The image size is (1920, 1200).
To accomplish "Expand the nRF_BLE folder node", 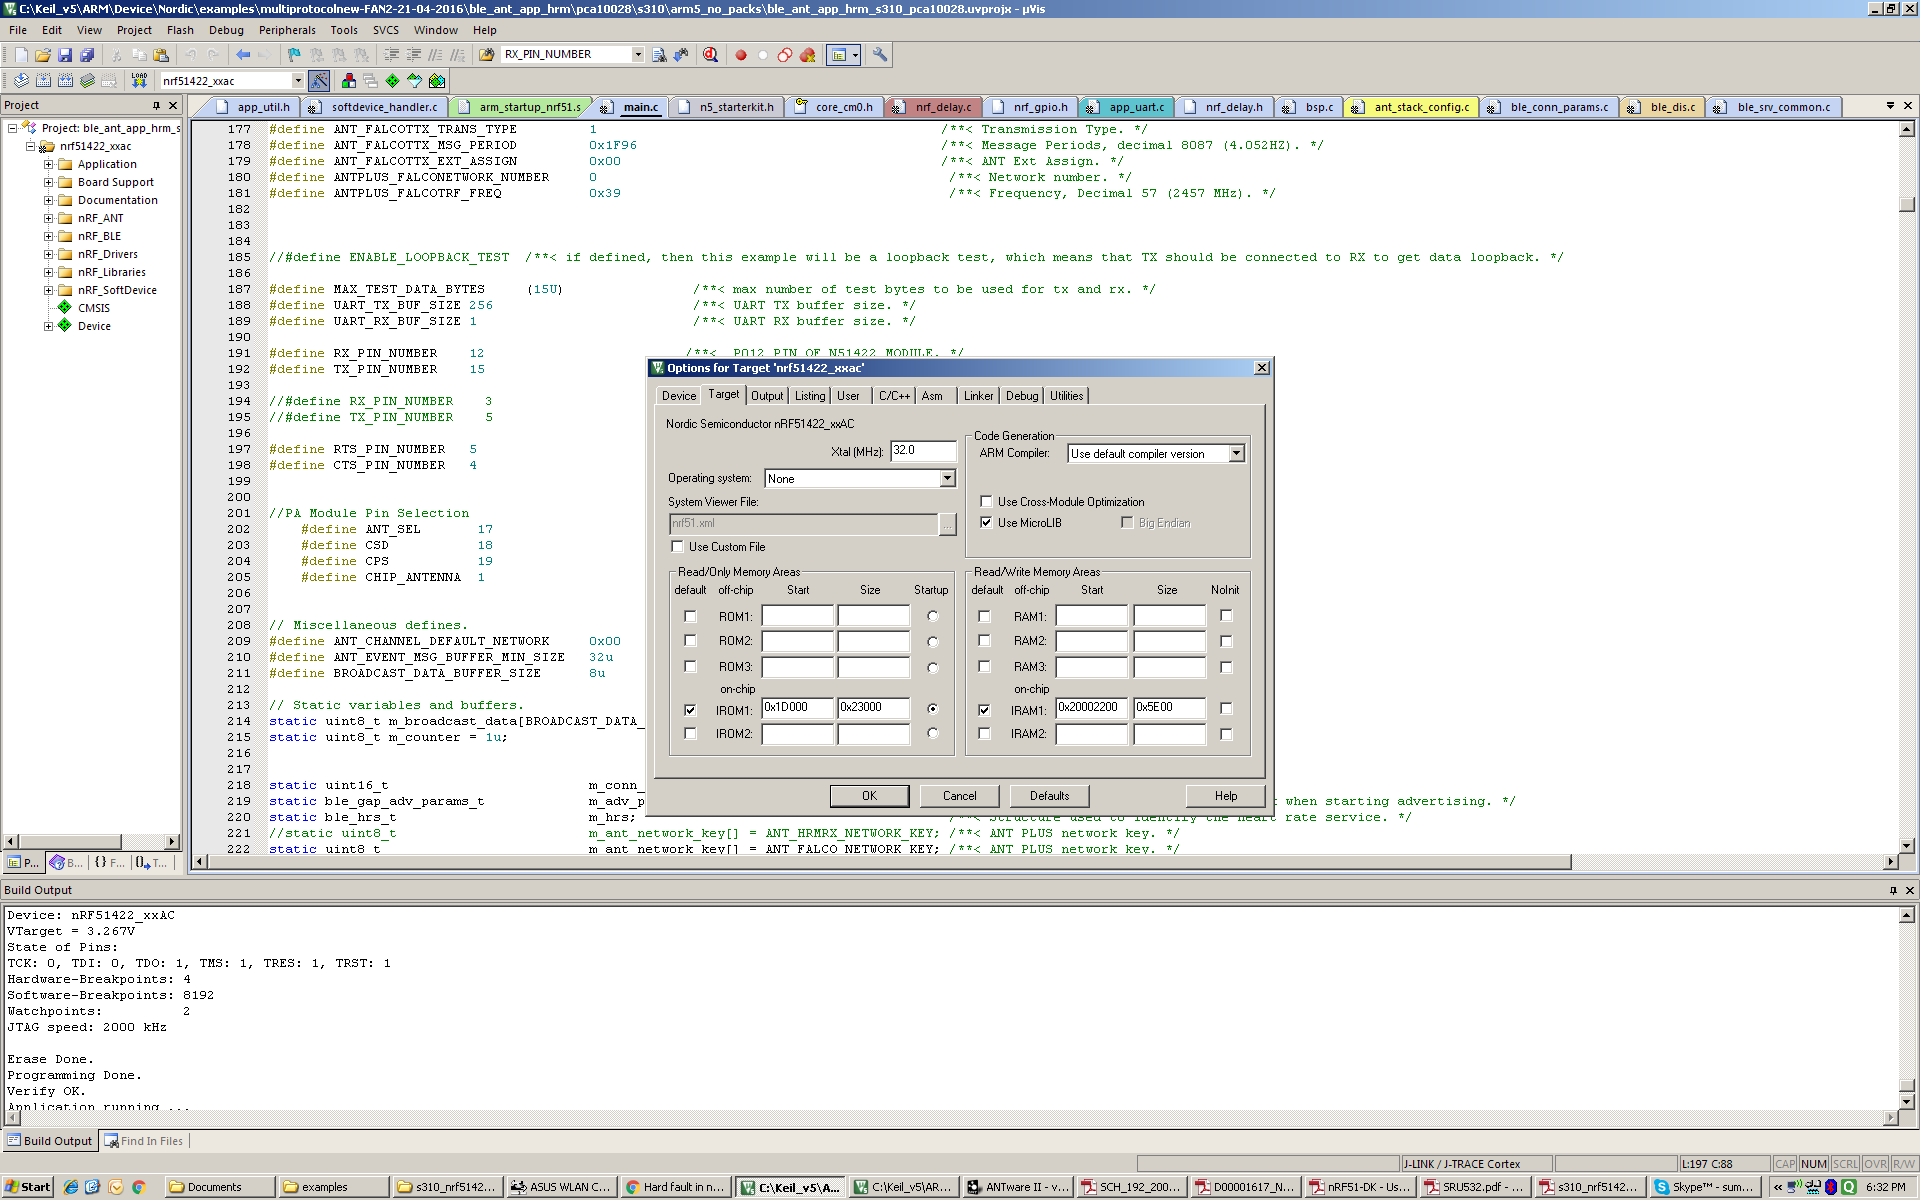I will tap(48, 236).
